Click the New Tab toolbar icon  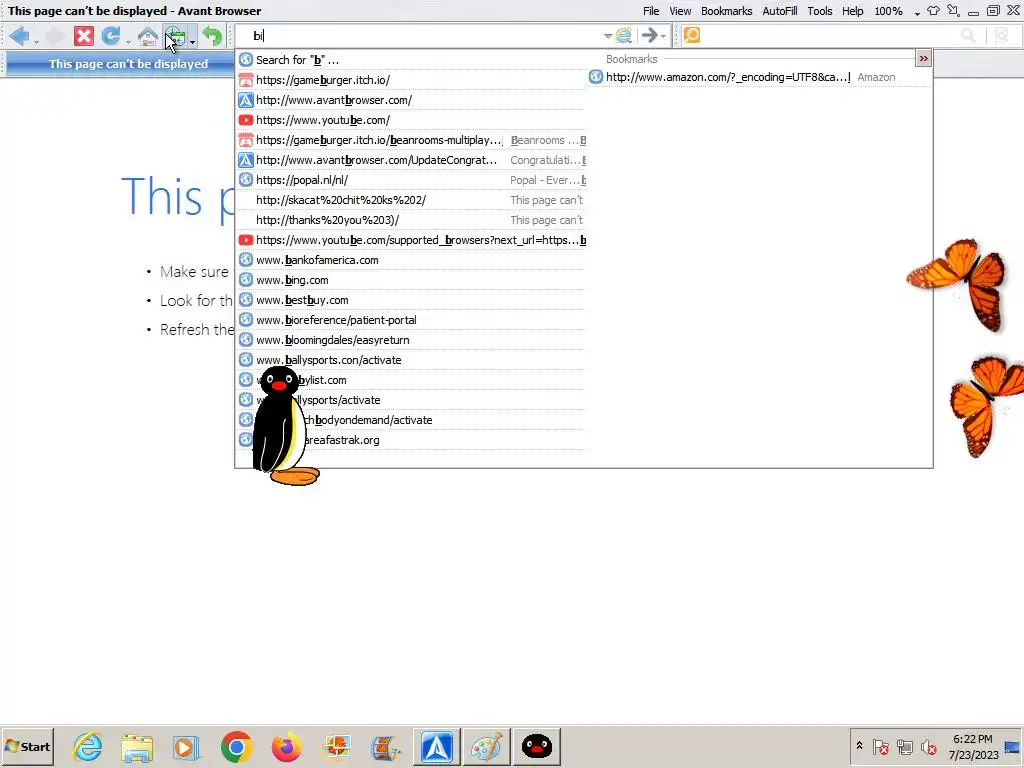click(175, 36)
